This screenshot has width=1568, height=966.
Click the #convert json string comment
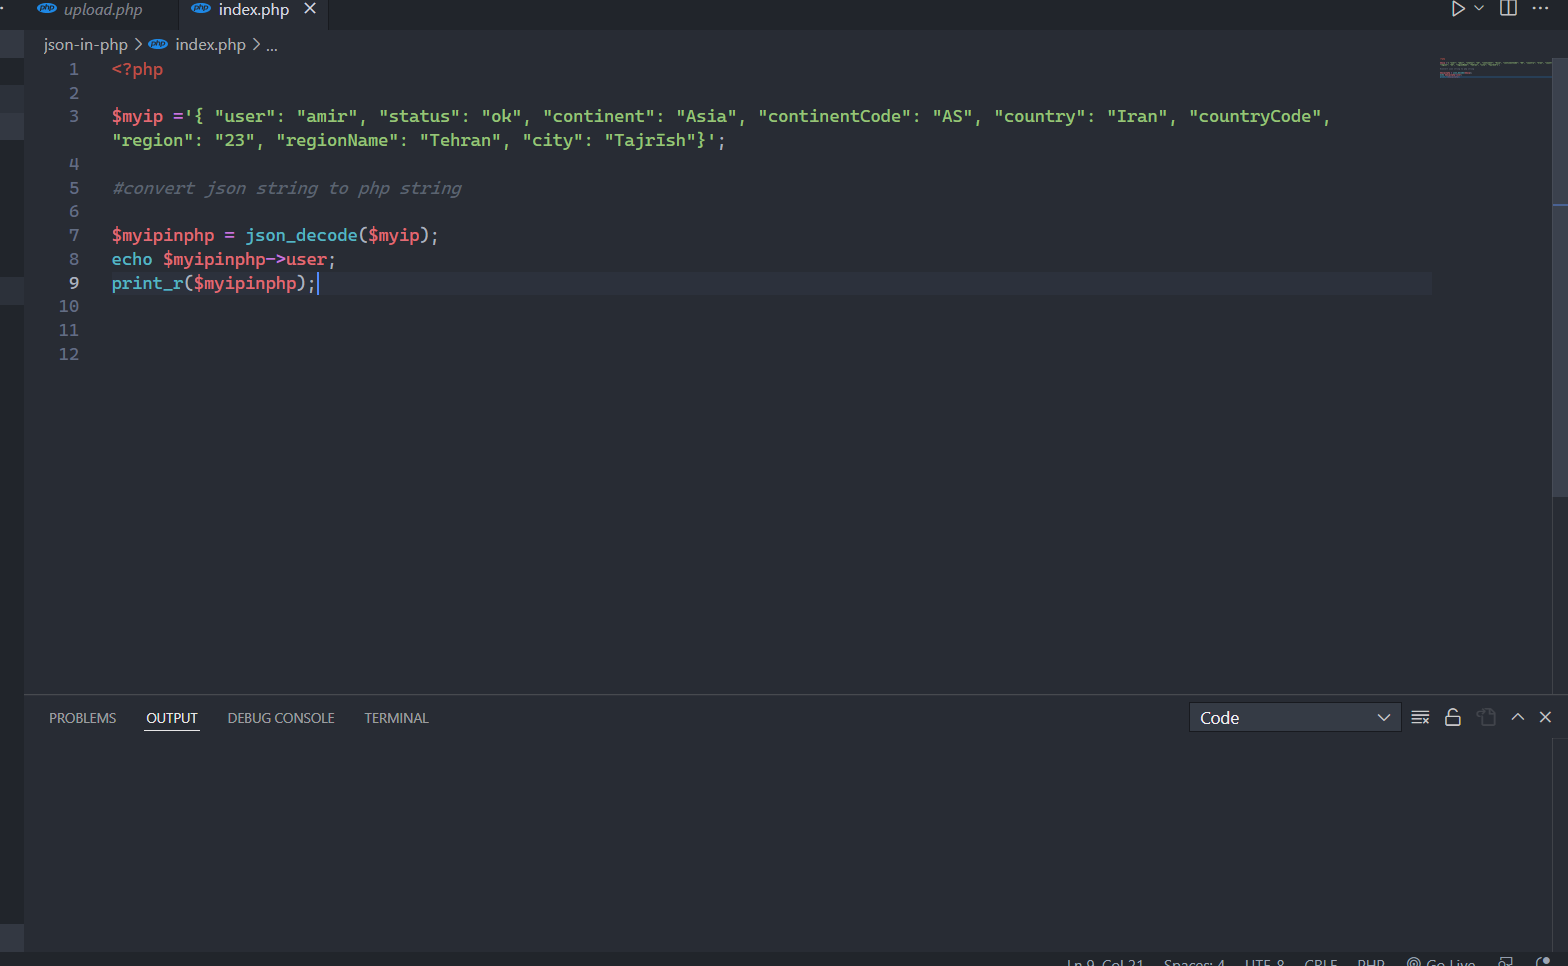pyautogui.click(x=286, y=188)
